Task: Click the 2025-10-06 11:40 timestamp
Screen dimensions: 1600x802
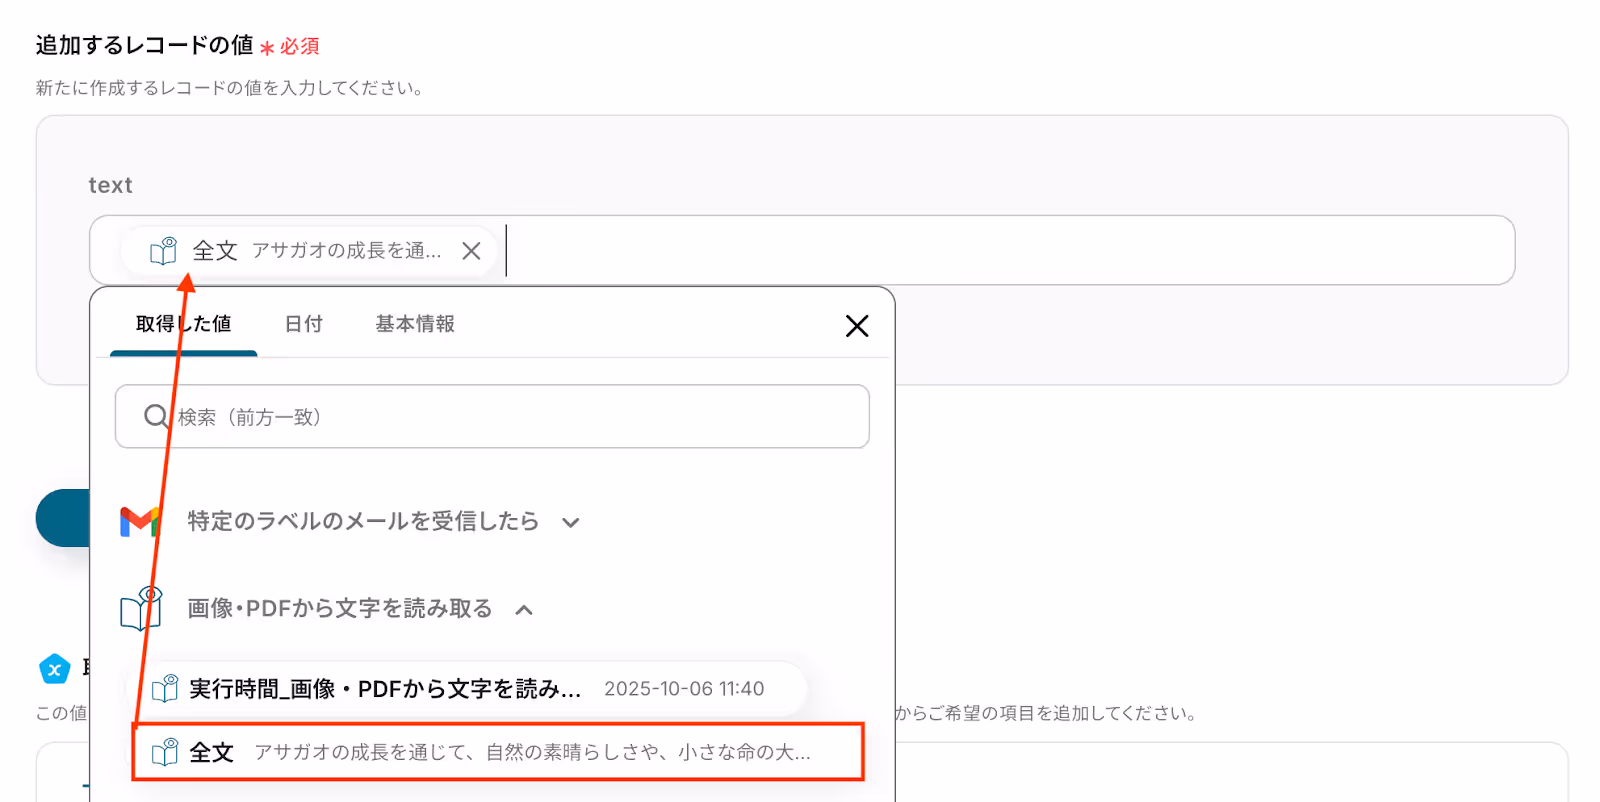Action: [x=684, y=688]
